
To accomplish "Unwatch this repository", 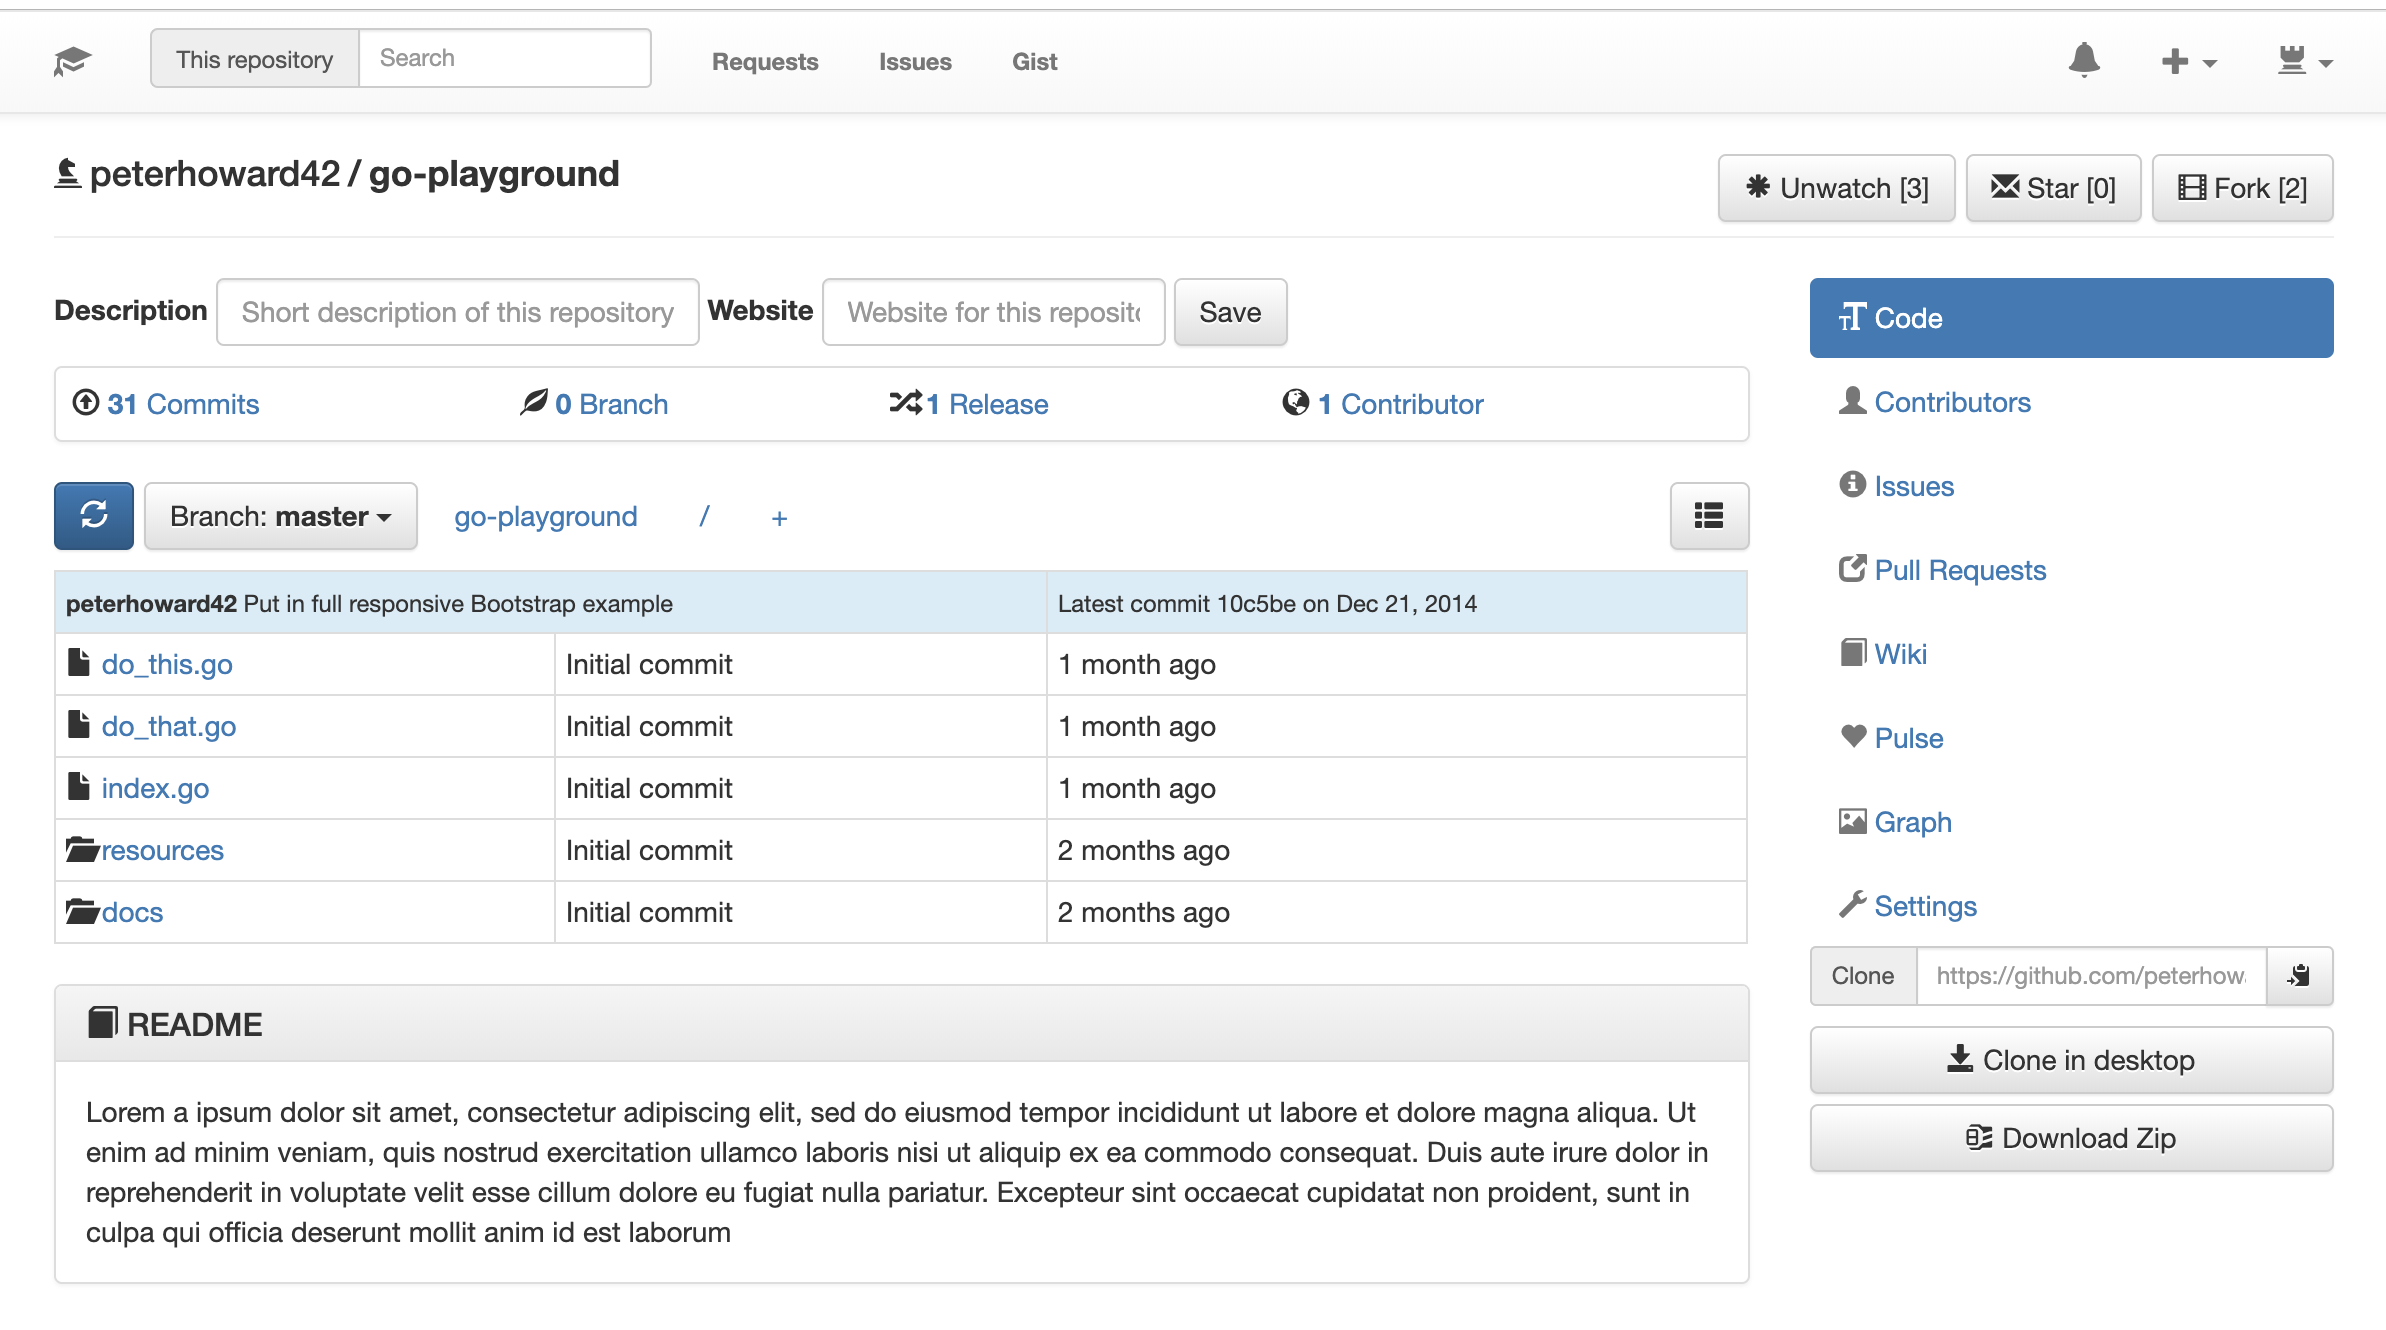I will pyautogui.click(x=1836, y=188).
